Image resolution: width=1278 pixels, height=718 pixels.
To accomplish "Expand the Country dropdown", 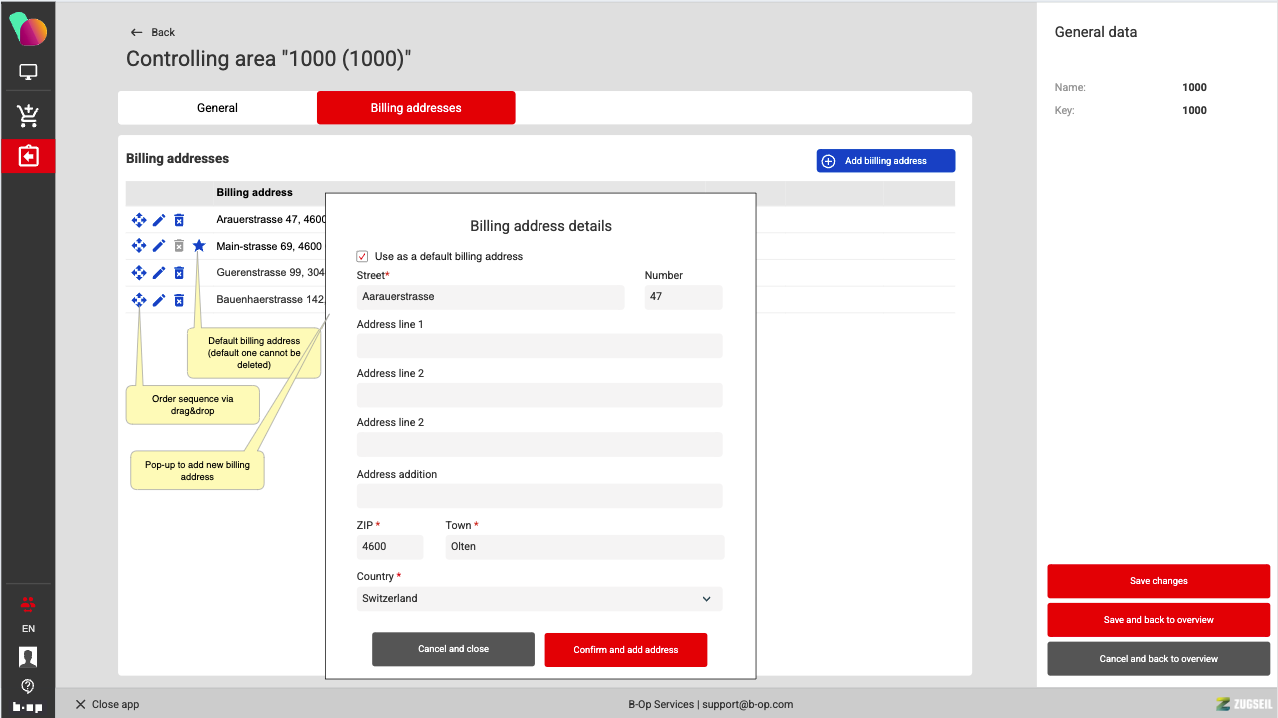I will (x=539, y=599).
